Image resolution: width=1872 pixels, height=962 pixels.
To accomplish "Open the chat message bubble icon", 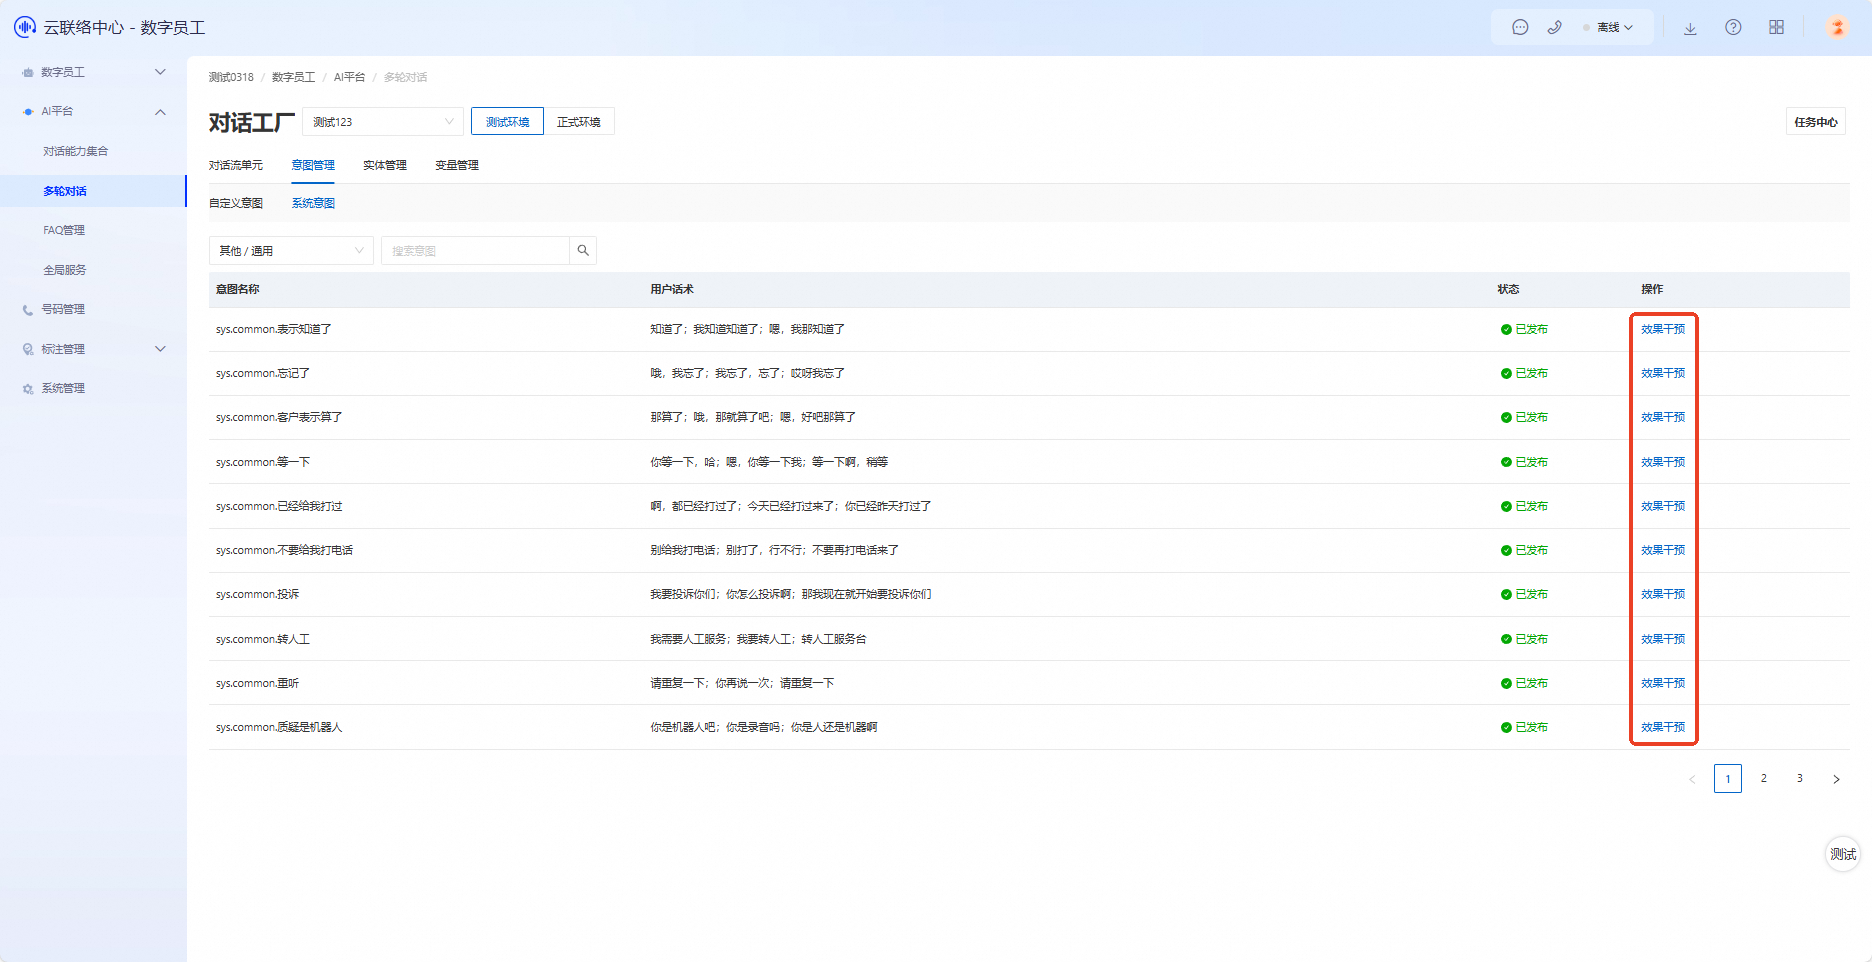I will click(x=1520, y=28).
